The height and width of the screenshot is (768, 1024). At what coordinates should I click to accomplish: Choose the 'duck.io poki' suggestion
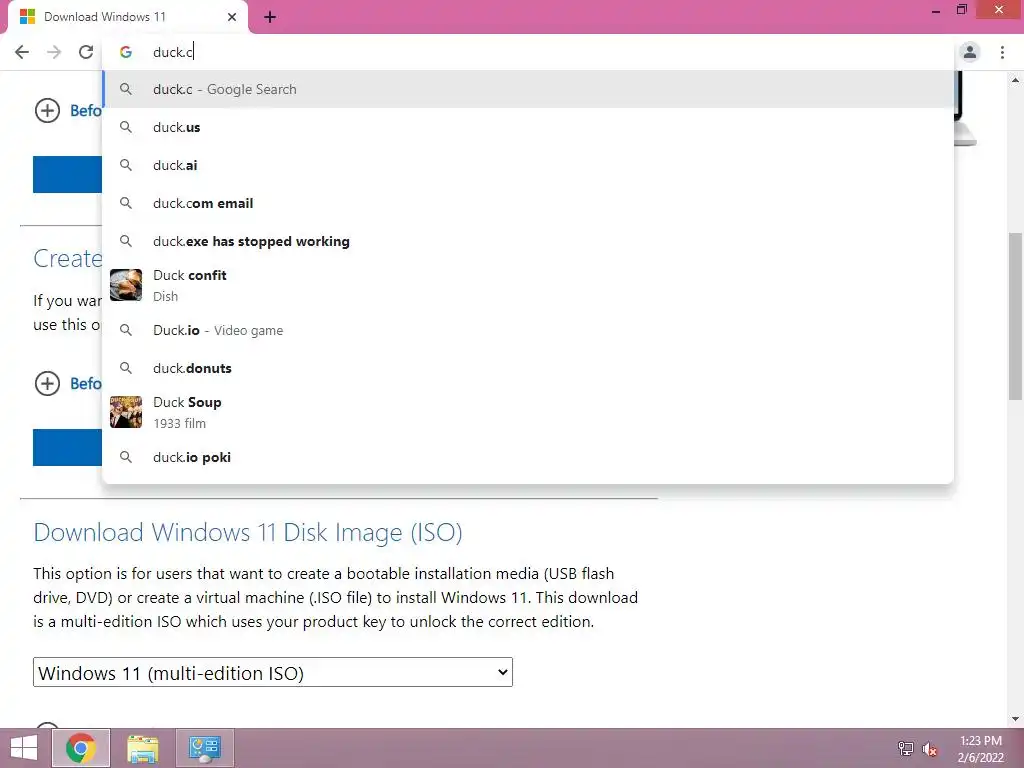tap(528, 457)
